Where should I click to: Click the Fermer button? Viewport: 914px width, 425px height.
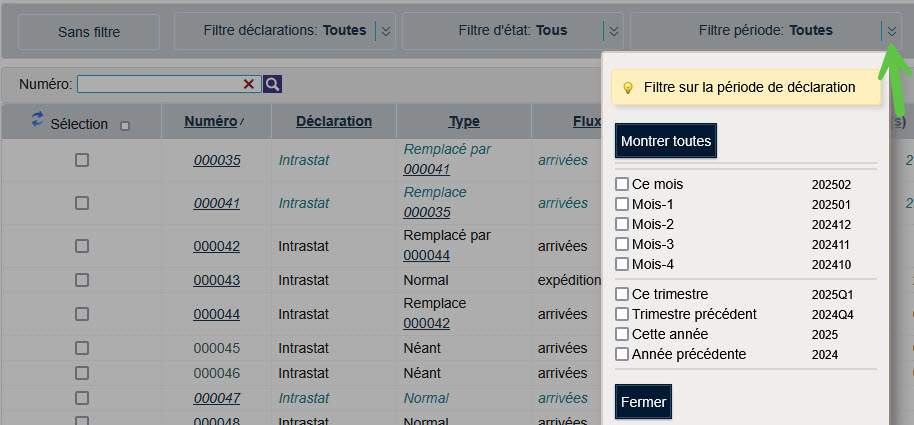coord(644,402)
